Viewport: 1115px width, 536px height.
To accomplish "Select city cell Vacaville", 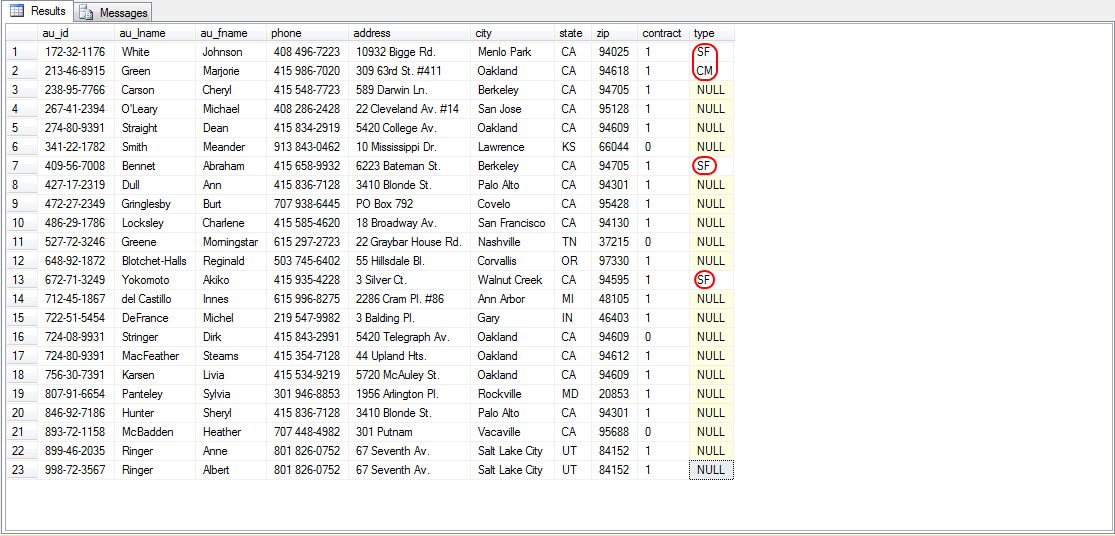I will point(513,432).
